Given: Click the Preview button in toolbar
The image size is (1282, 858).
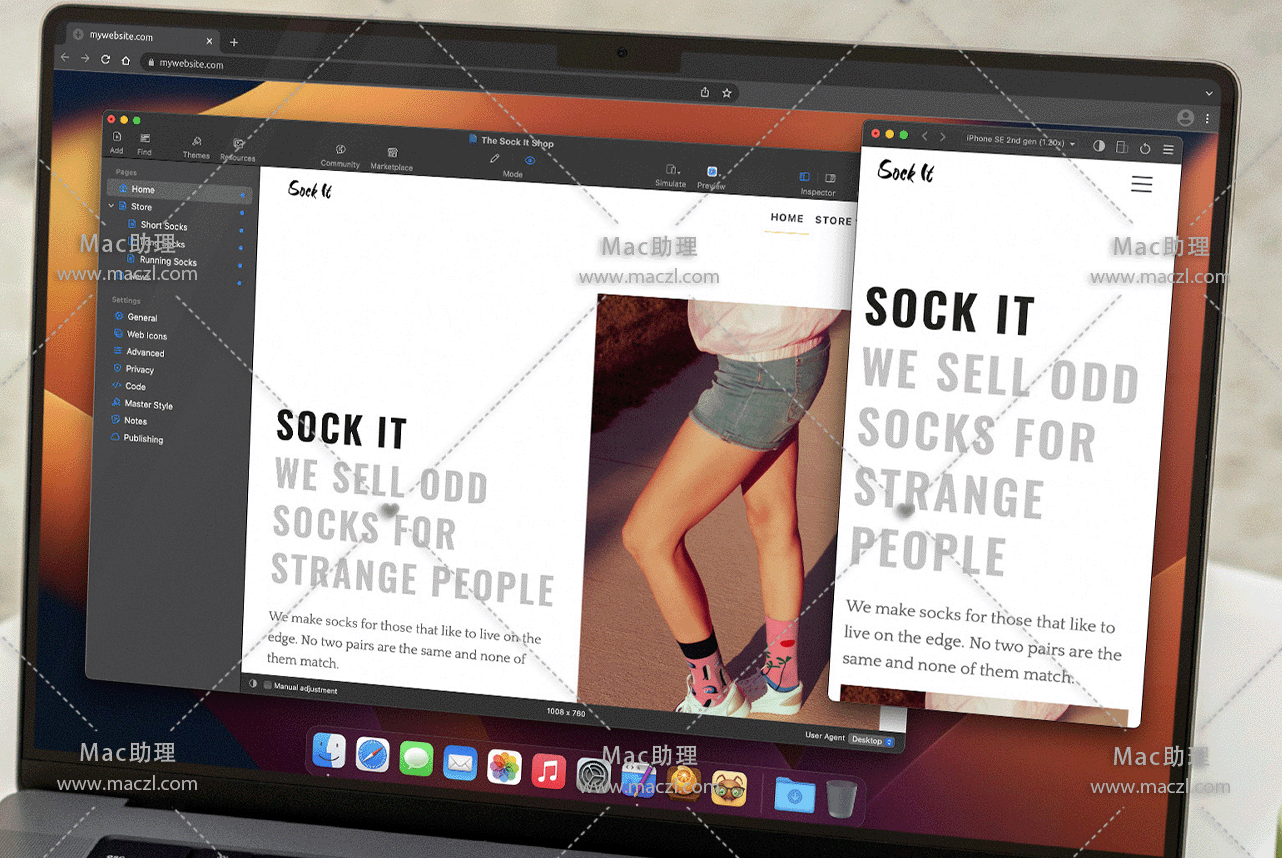Looking at the screenshot, I should (x=712, y=173).
